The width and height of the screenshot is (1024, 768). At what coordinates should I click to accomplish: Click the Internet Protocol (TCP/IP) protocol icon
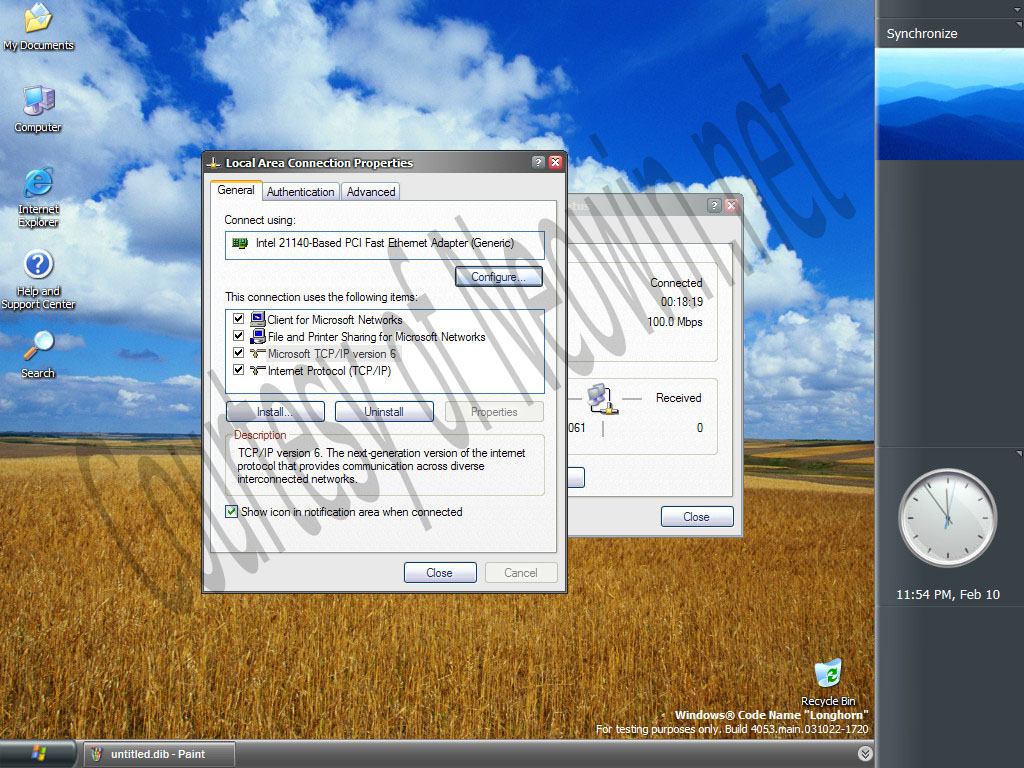(257, 370)
